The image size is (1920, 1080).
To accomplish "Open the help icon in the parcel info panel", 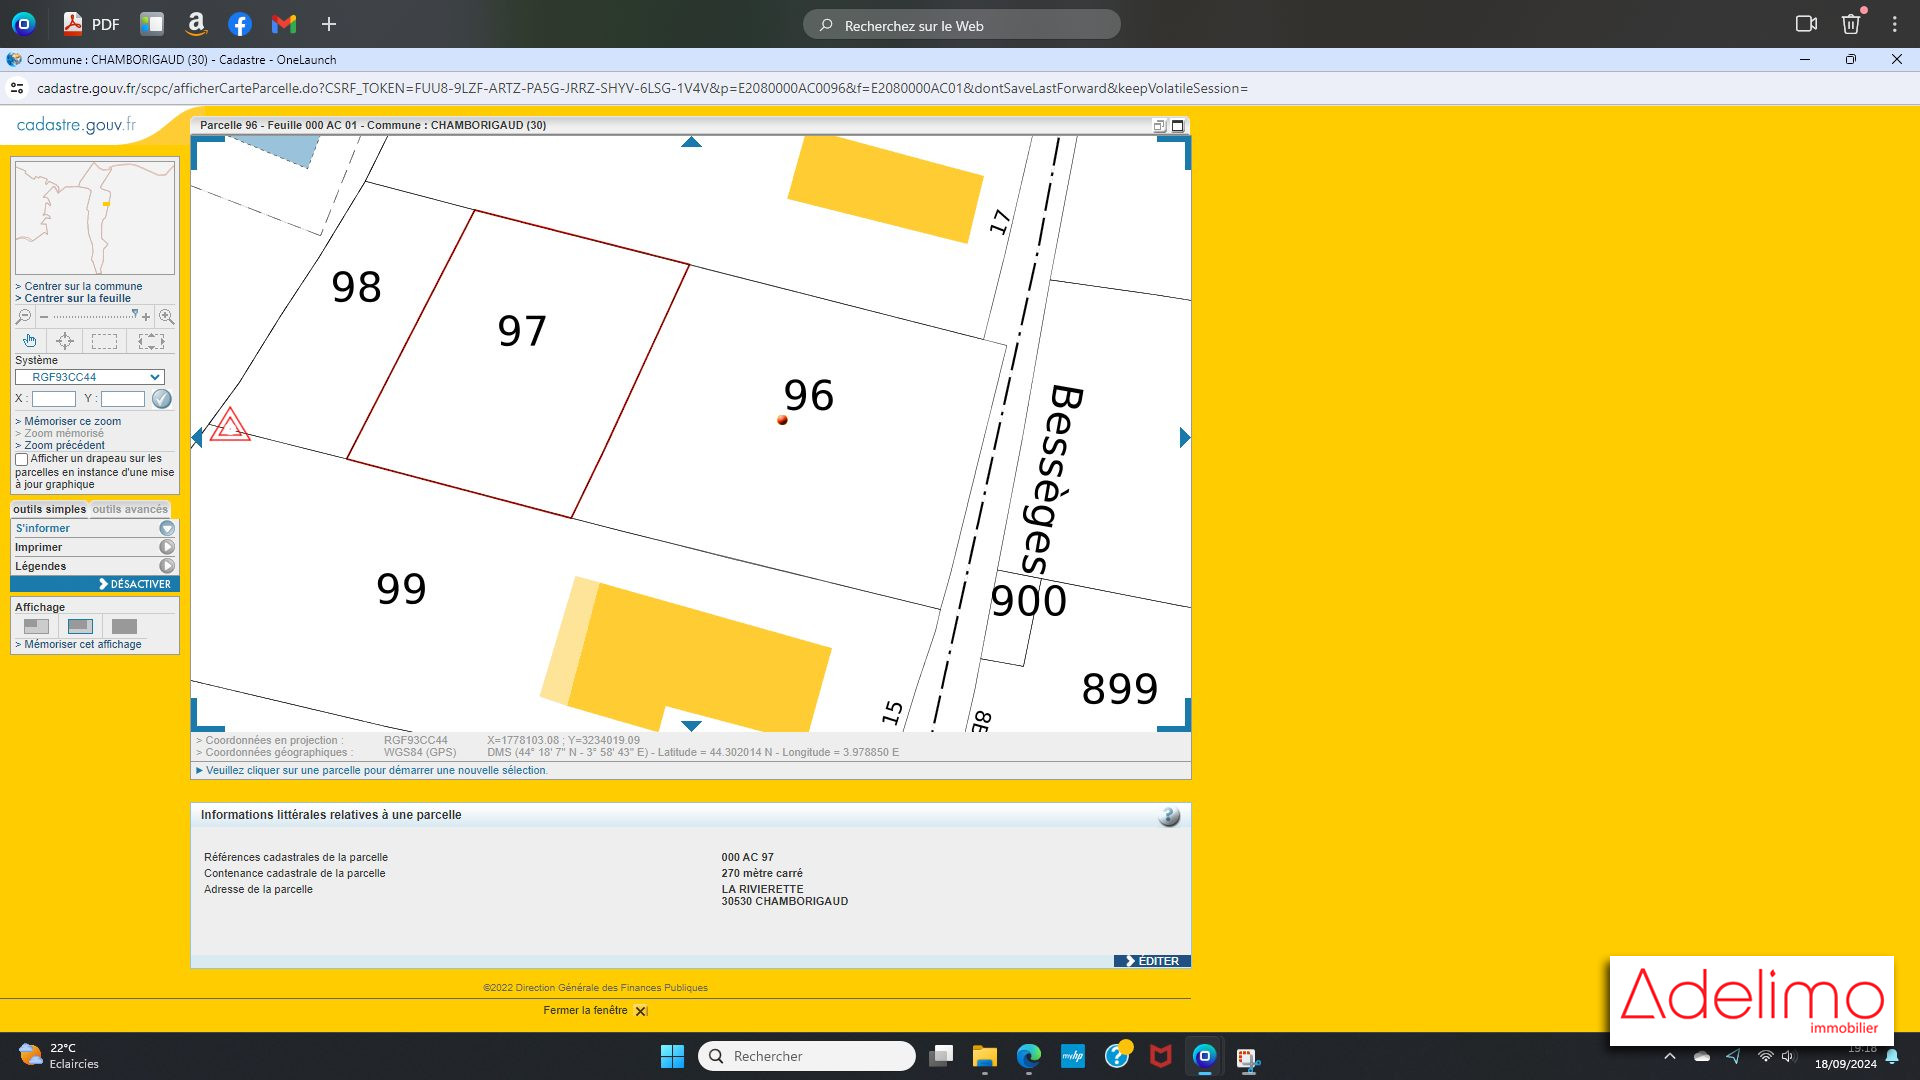I will click(1168, 816).
